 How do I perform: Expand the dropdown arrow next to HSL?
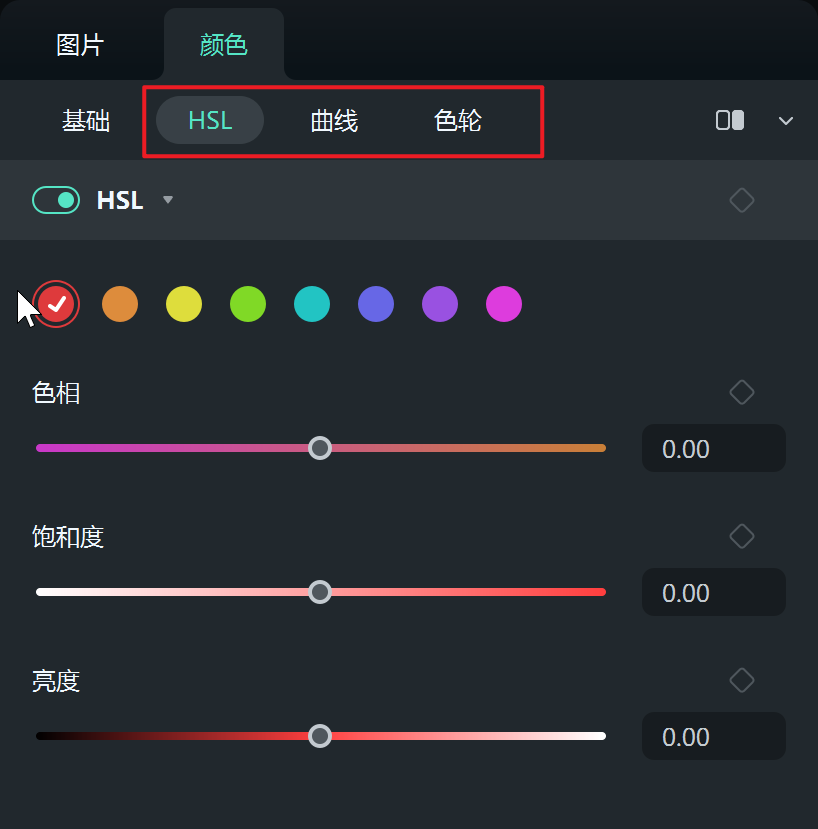tap(167, 200)
